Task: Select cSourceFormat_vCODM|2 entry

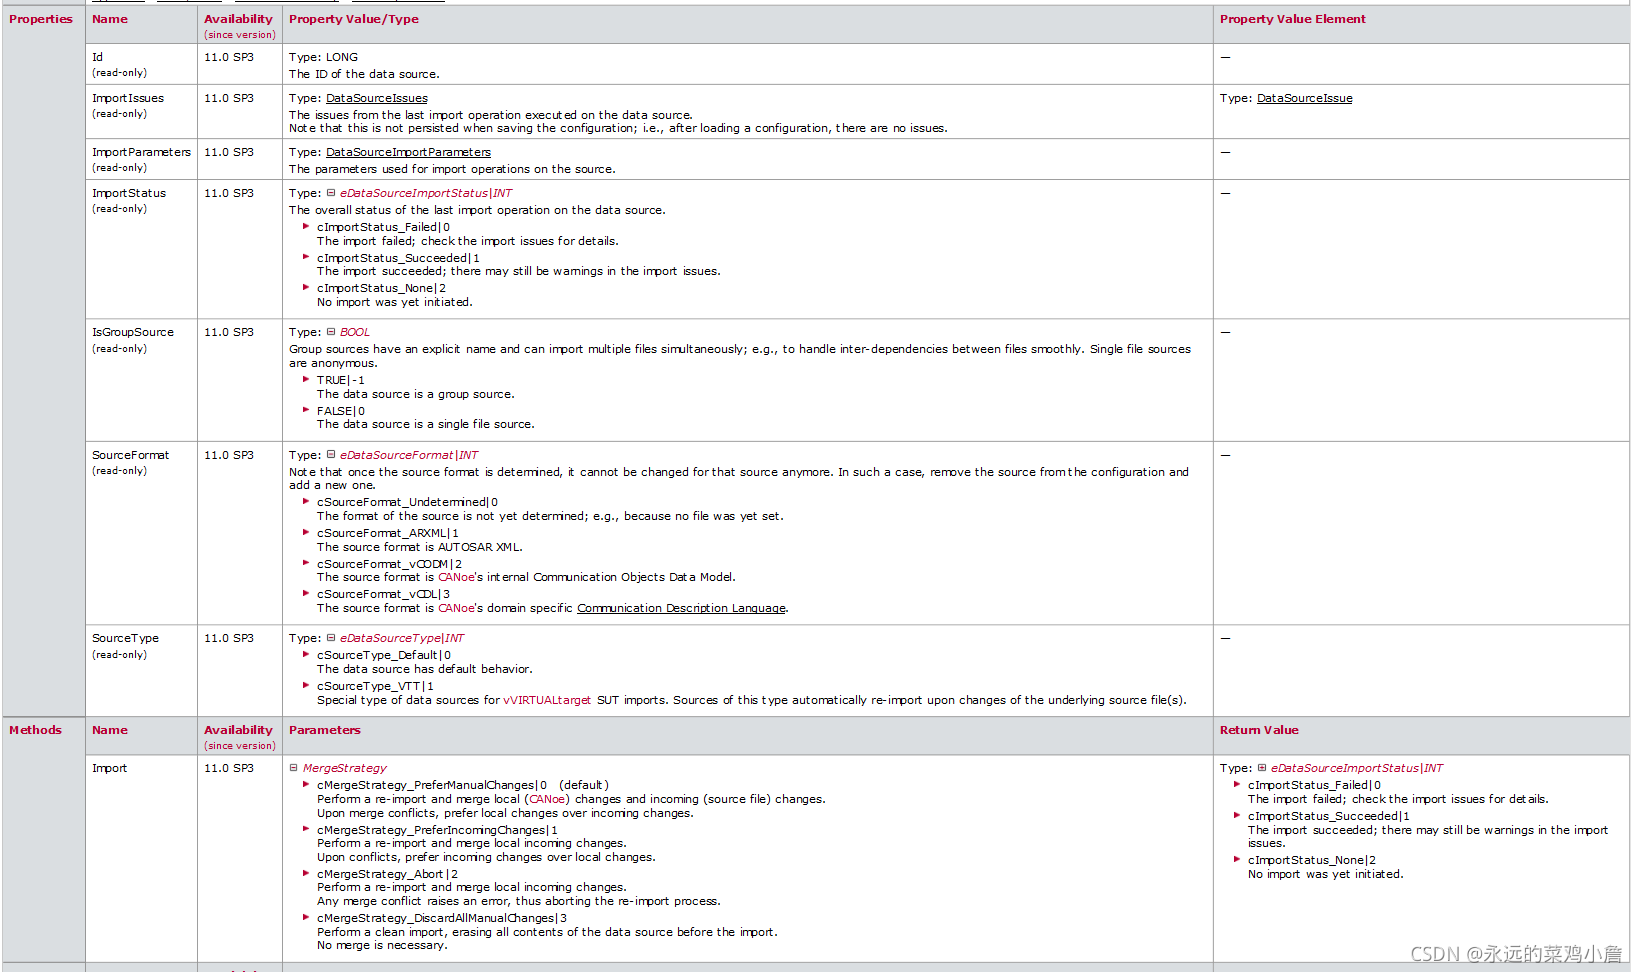Action: (389, 564)
